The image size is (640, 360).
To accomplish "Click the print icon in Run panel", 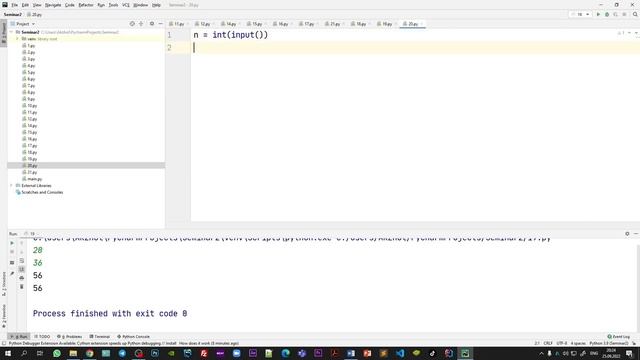I will pos(22,278).
